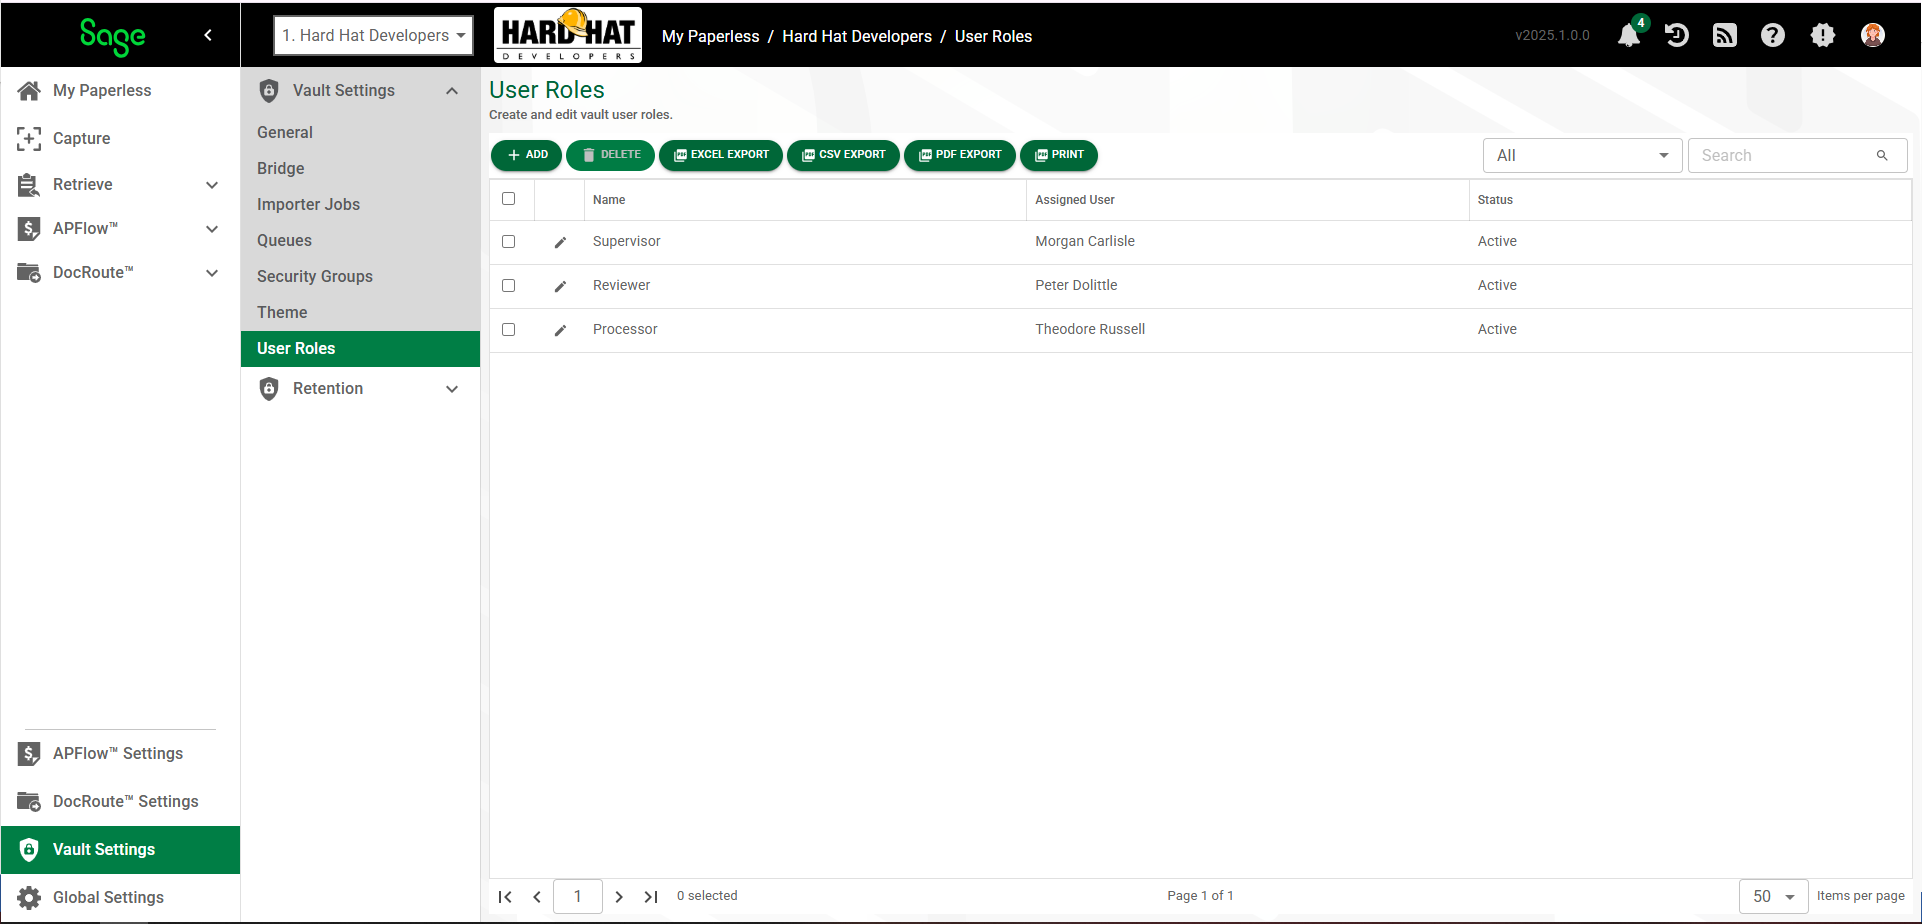Screen dimensions: 1922x924
Task: Click the search magnifier icon
Action: tap(1882, 155)
